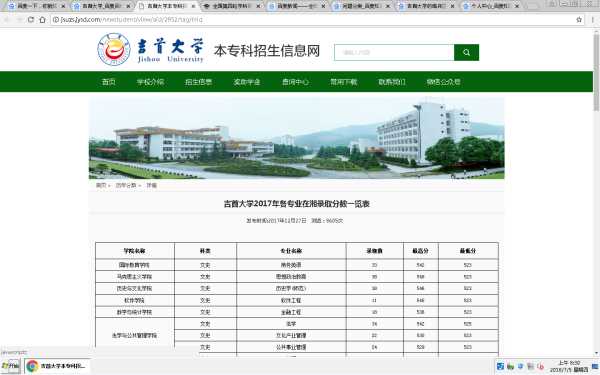Screen dimensions: 600x375
Task: Open the 常用下载 navigation item
Action: point(344,82)
